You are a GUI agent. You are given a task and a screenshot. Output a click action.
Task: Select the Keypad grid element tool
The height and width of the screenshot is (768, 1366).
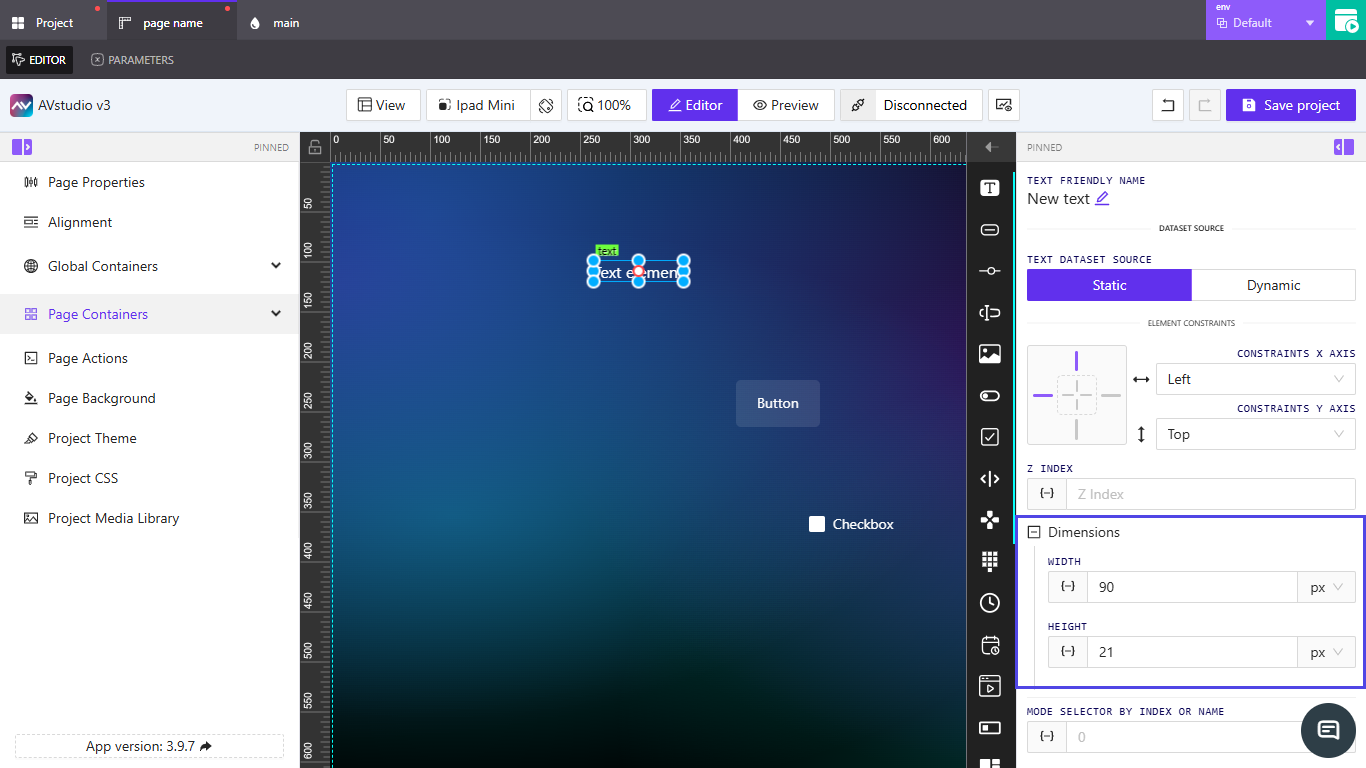tap(990, 561)
